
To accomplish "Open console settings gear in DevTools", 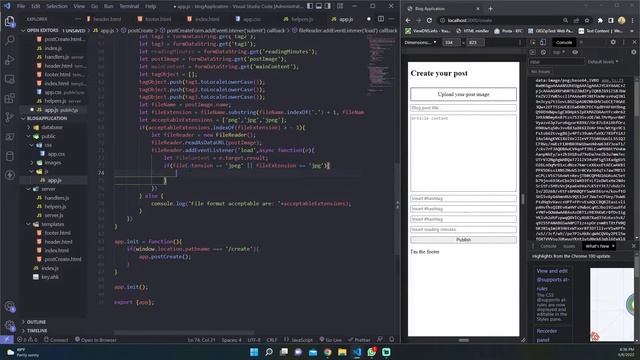I will (633, 52).
